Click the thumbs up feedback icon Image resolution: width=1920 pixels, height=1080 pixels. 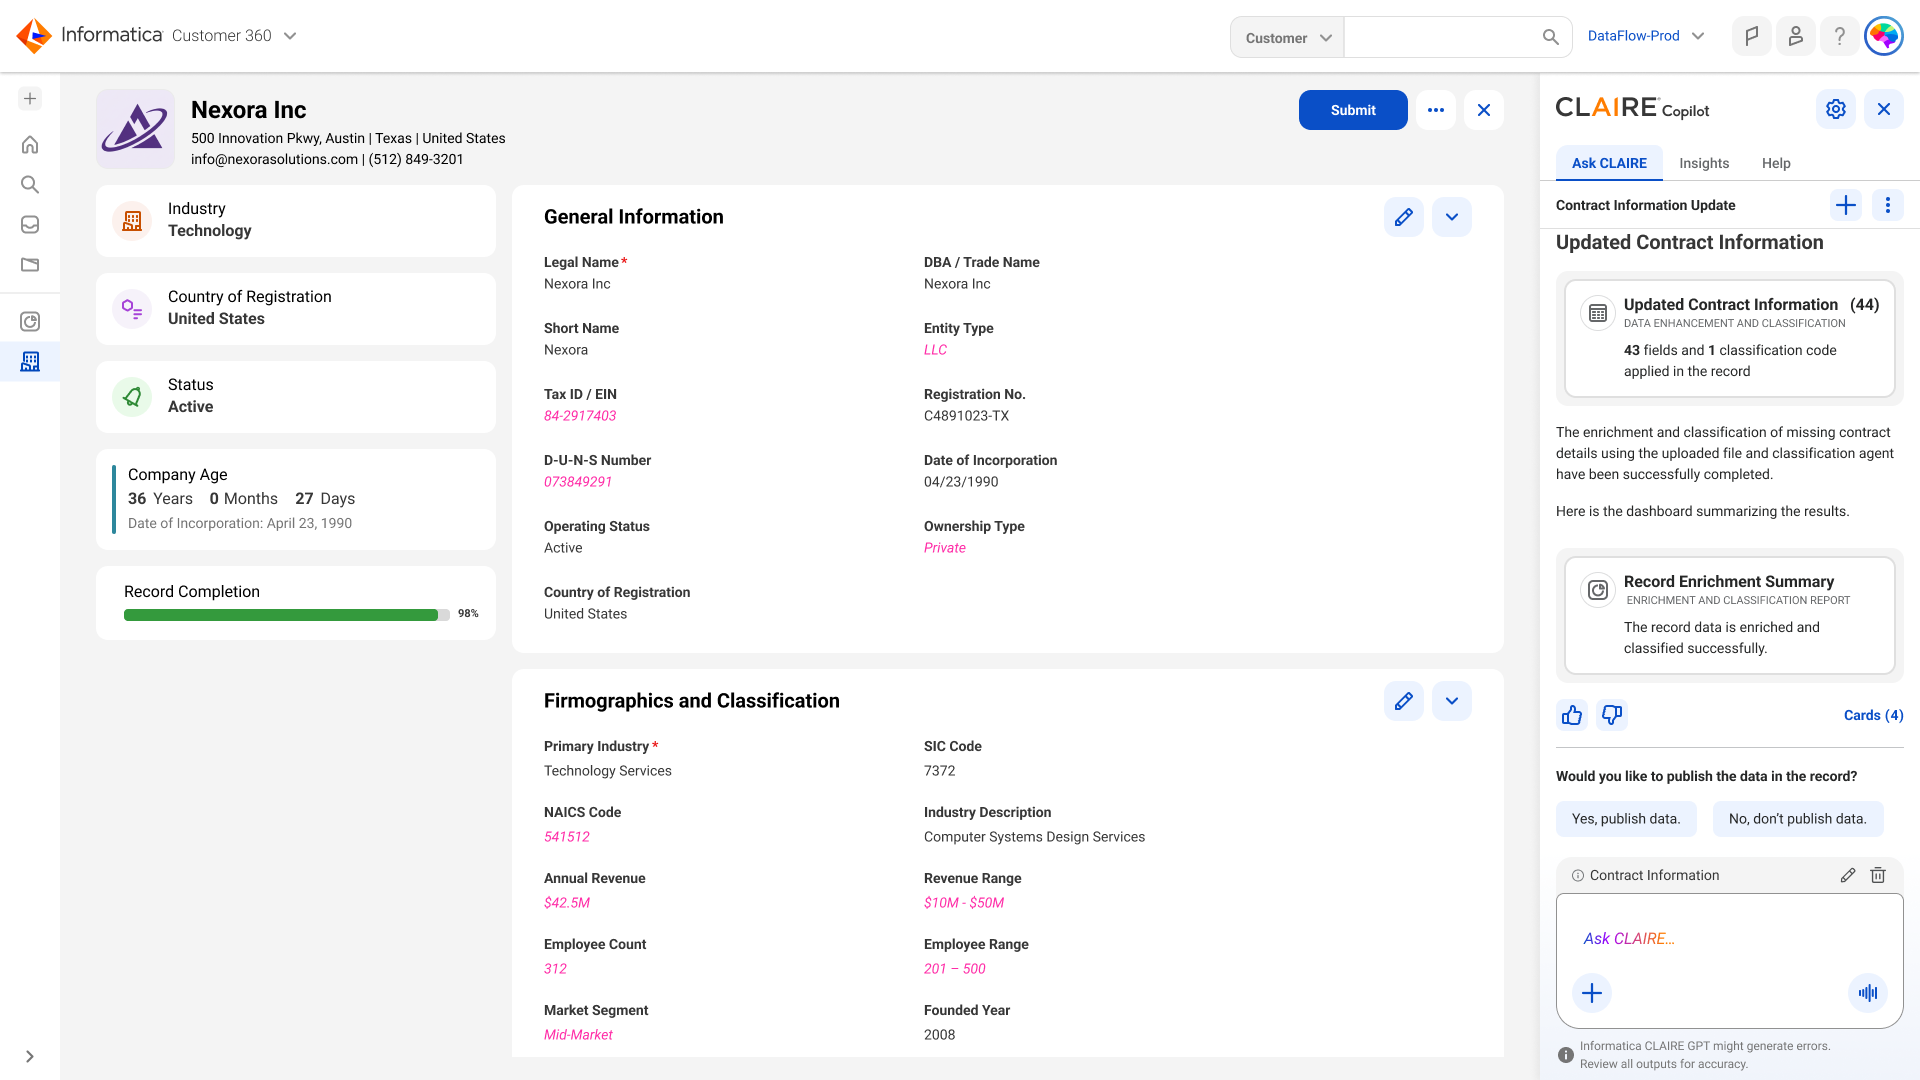(1572, 715)
